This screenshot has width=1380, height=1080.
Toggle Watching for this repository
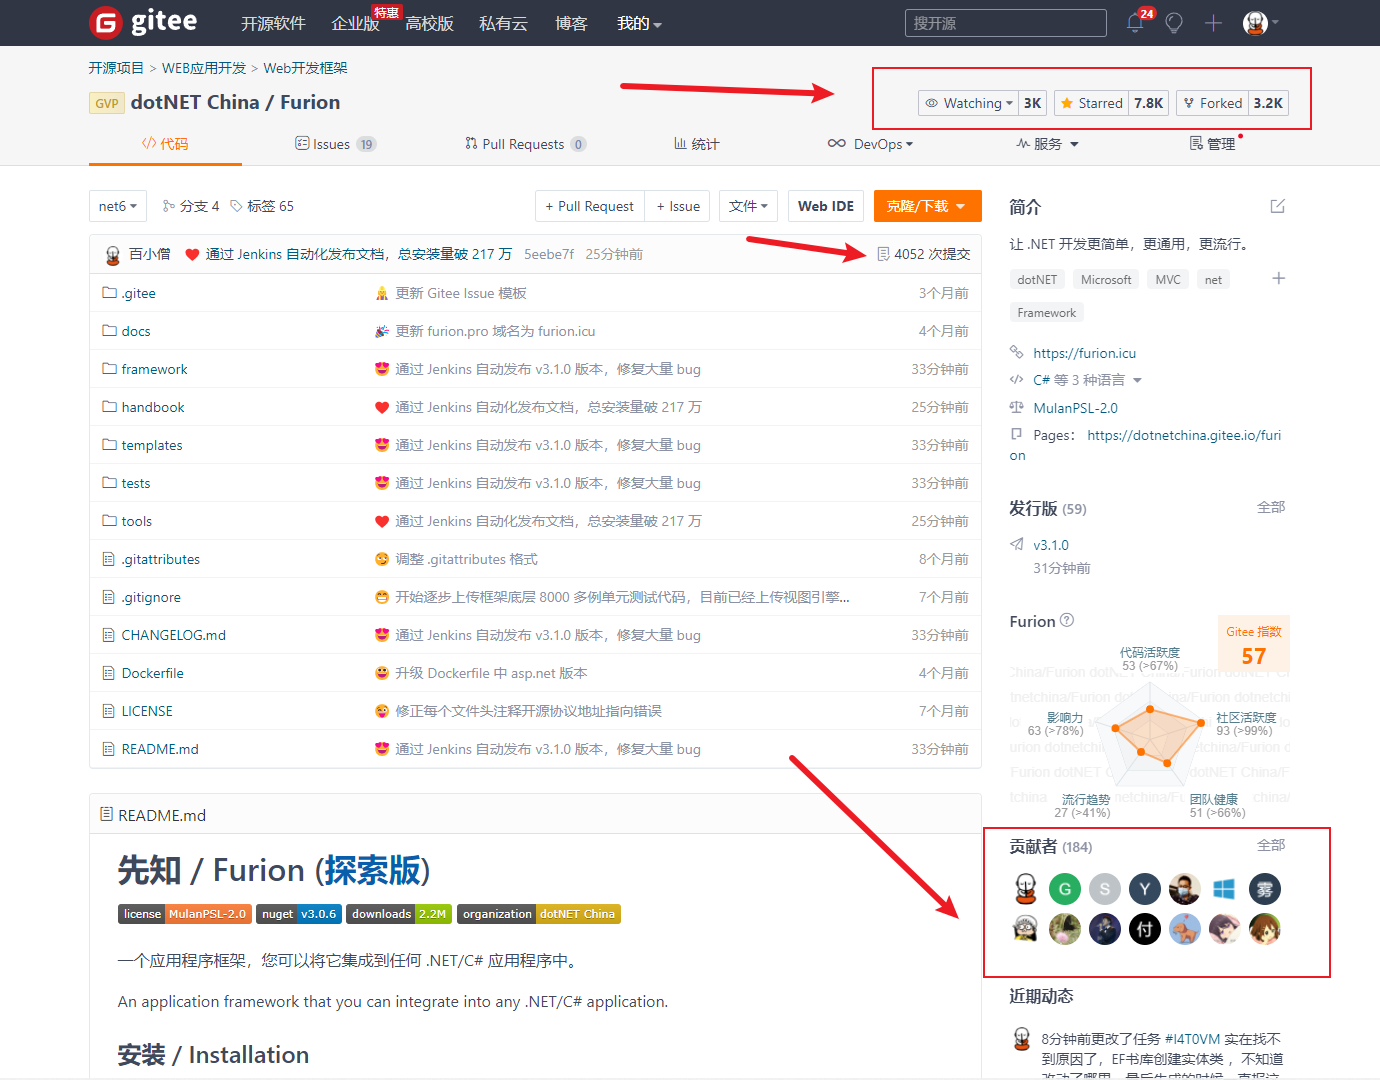(x=968, y=102)
